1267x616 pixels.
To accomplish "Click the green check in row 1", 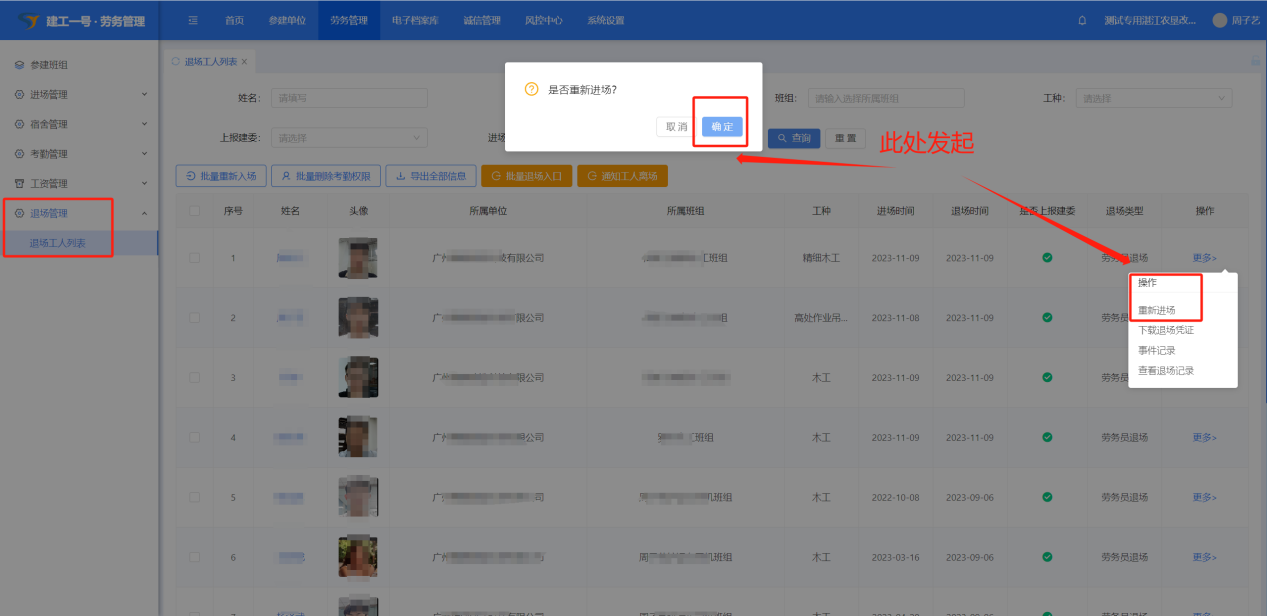I will point(1047,258).
